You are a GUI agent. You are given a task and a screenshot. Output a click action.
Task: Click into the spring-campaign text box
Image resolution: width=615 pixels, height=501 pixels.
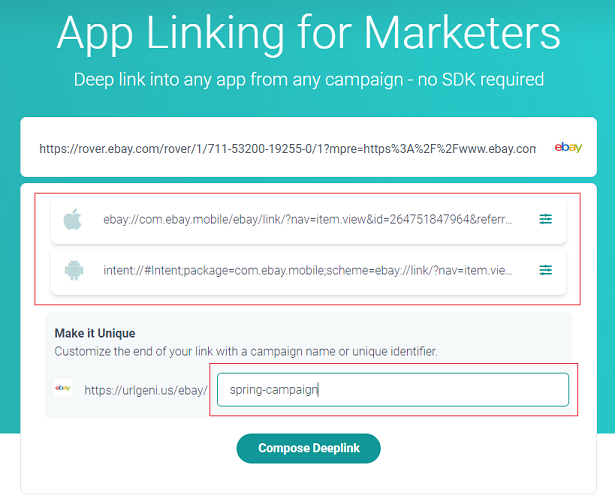tap(393, 390)
